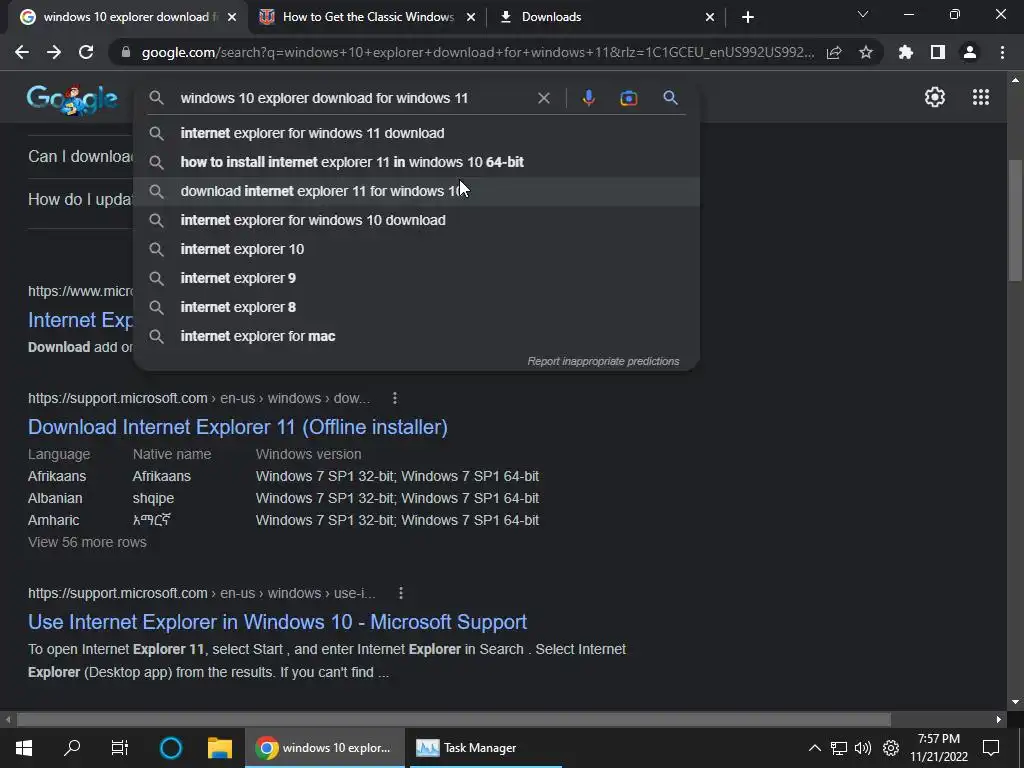Open Windows taskbar search
The image size is (1024, 768).
[72, 748]
